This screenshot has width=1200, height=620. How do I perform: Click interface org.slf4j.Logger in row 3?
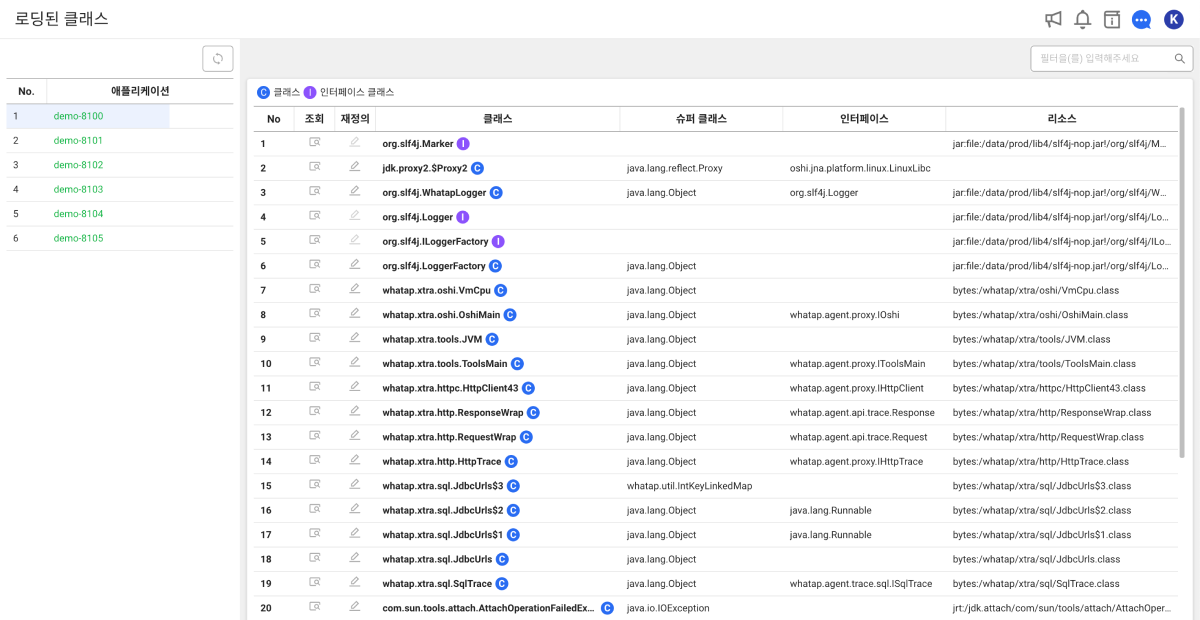[824, 192]
